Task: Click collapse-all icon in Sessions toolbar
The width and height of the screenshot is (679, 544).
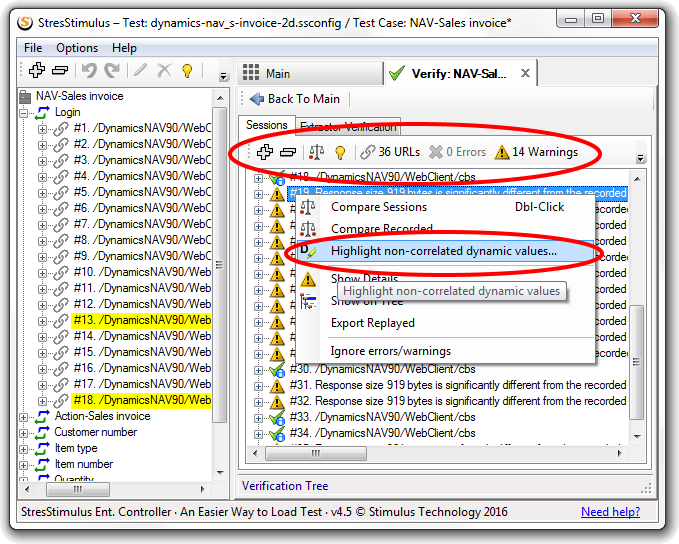Action: [x=288, y=152]
